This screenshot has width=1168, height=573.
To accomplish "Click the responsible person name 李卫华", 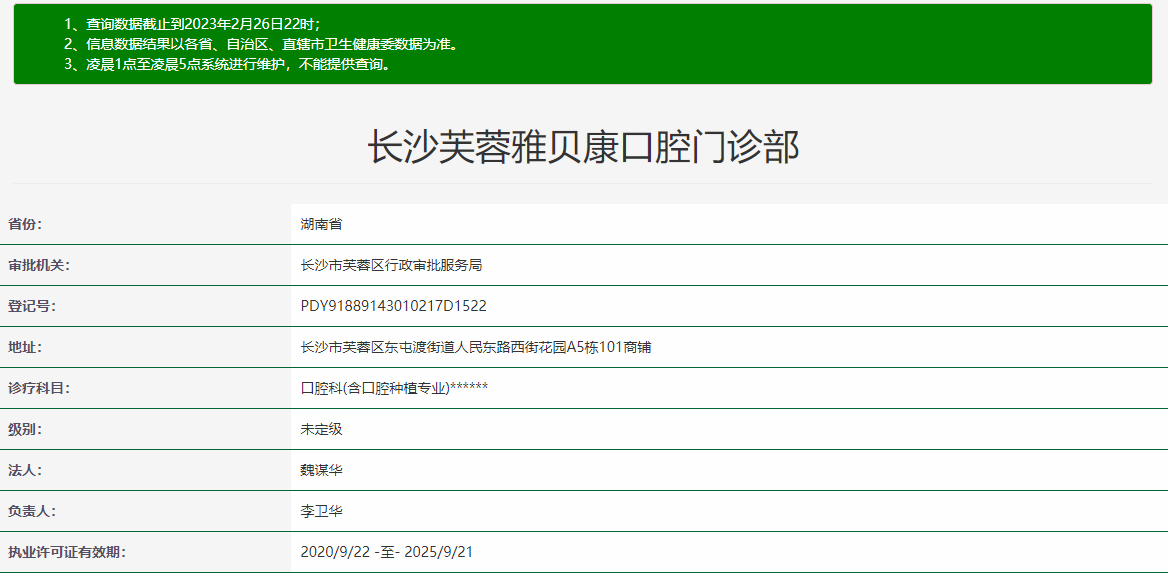I will click(x=321, y=511).
